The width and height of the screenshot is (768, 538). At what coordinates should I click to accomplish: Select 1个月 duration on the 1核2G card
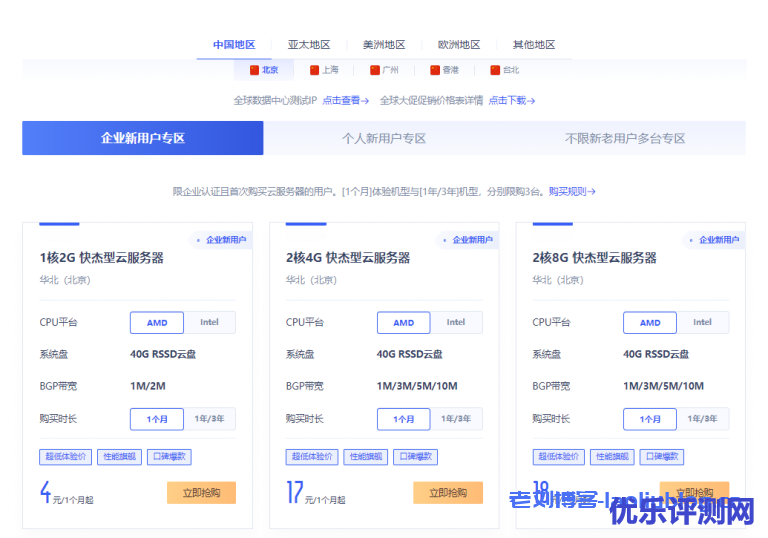pyautogui.click(x=156, y=419)
